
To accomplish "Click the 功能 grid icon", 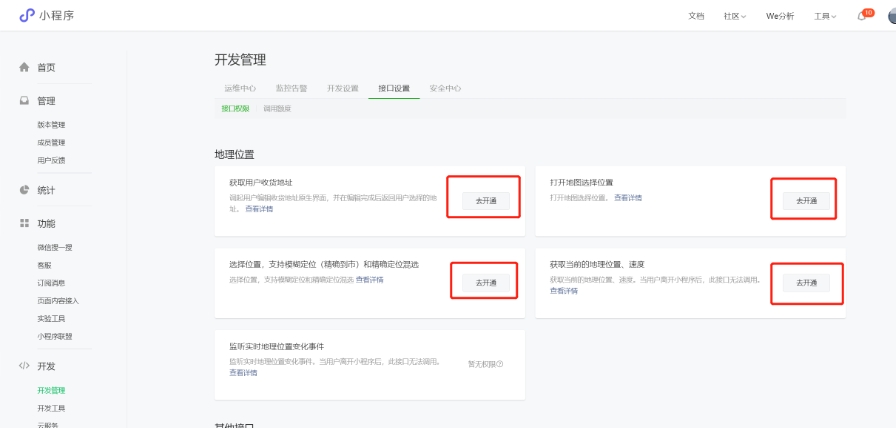I will 24,223.
